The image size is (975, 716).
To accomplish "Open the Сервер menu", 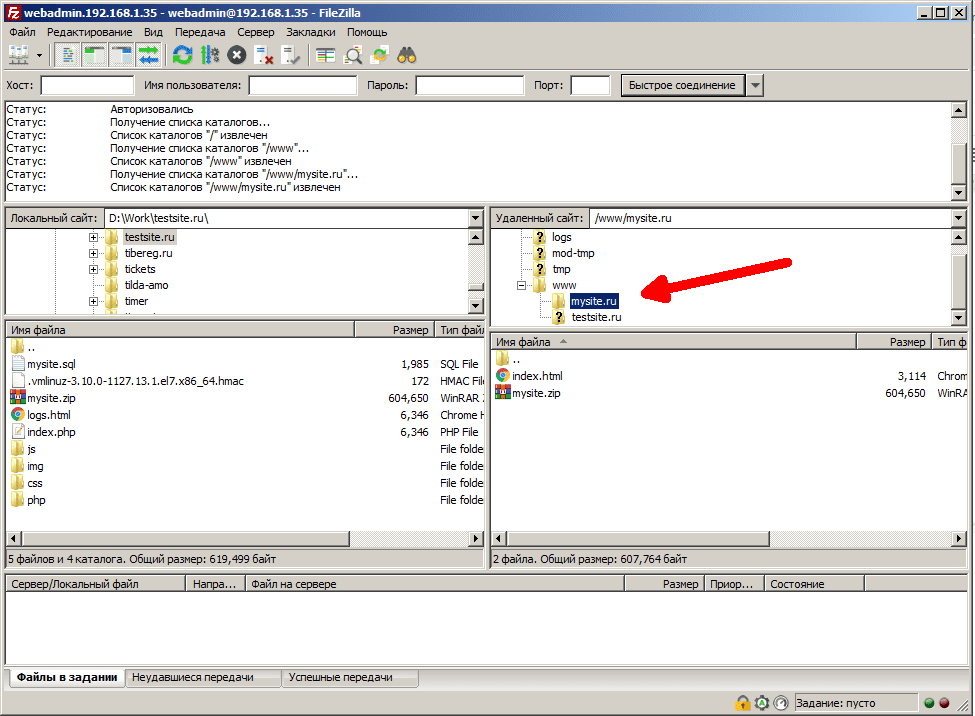I will pyautogui.click(x=255, y=32).
